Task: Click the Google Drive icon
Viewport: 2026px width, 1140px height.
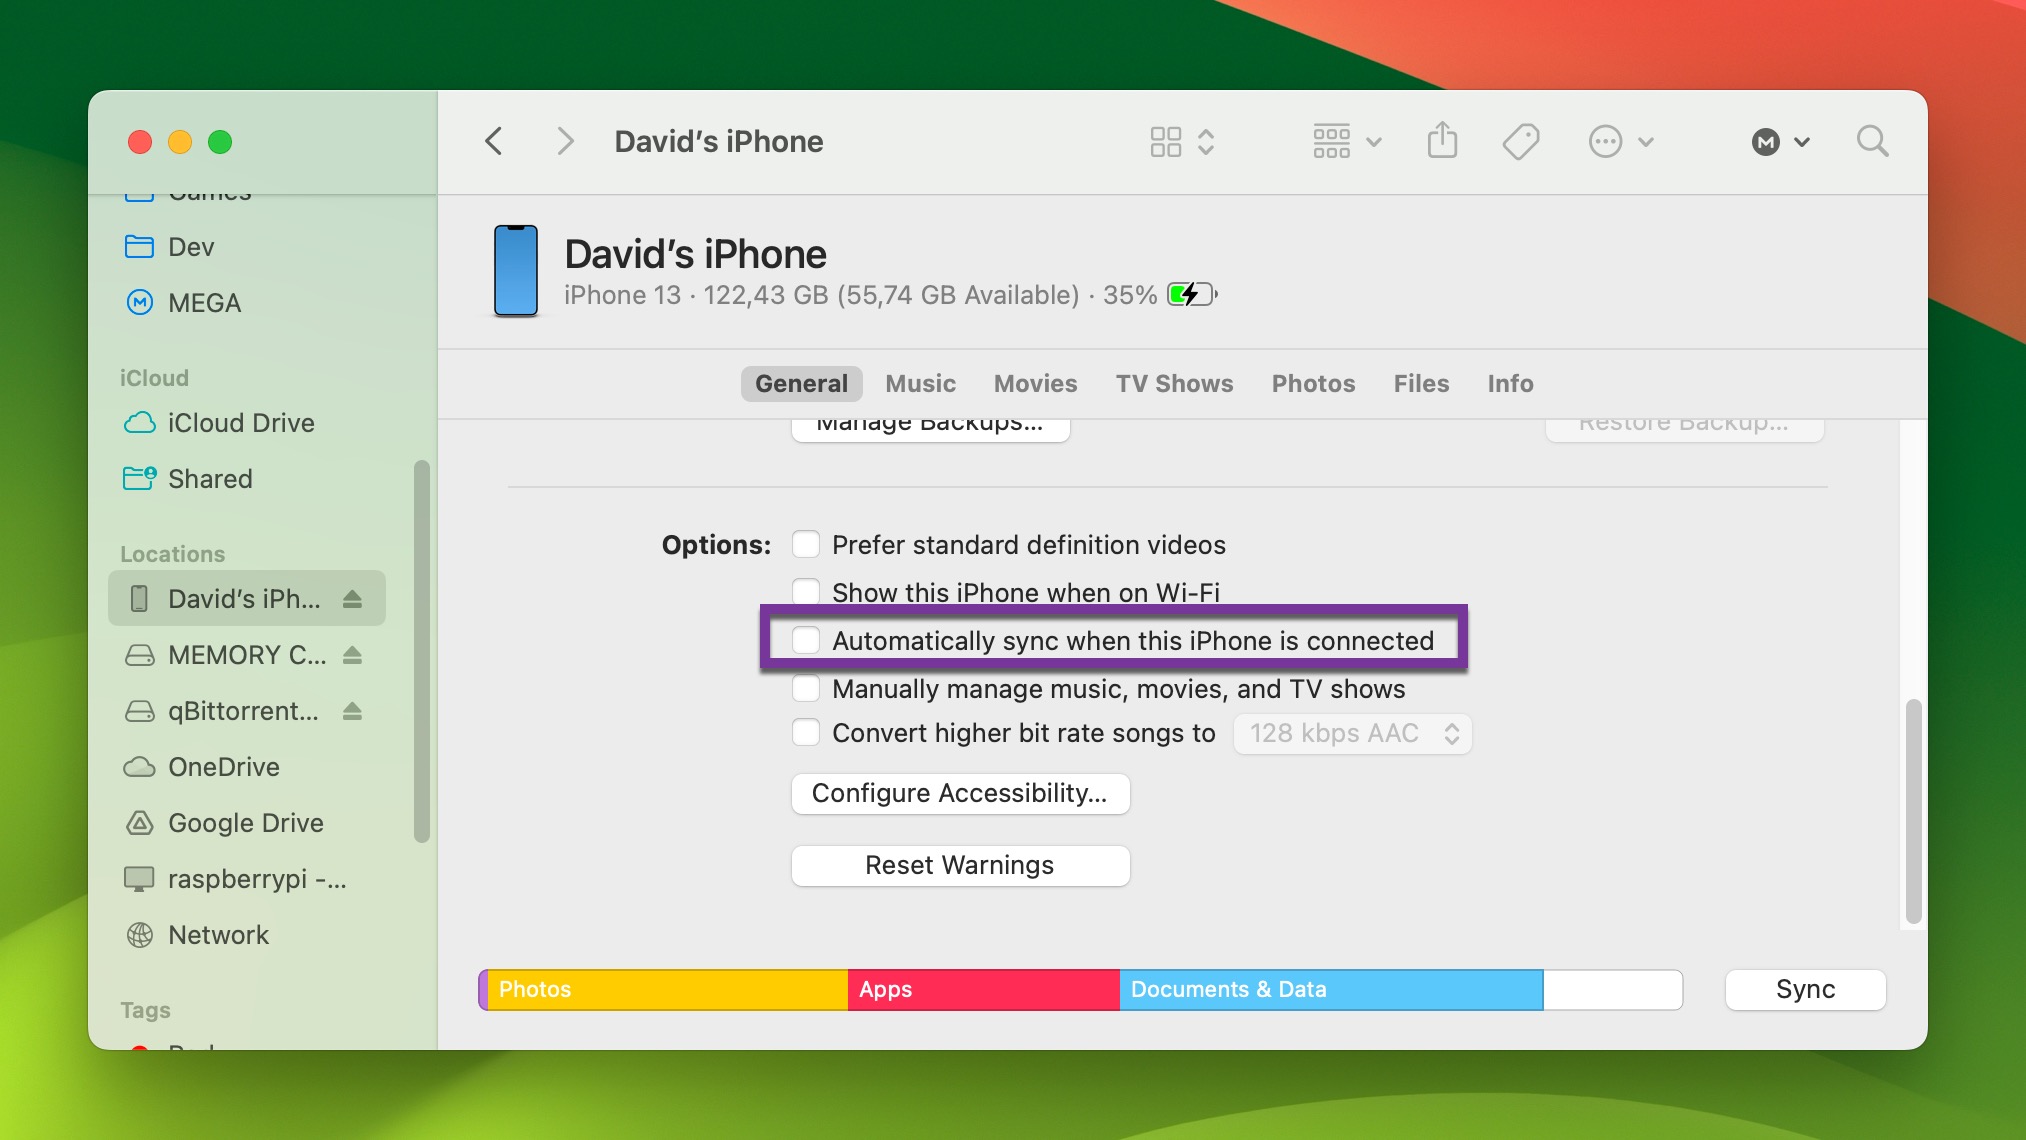Action: coord(141,823)
